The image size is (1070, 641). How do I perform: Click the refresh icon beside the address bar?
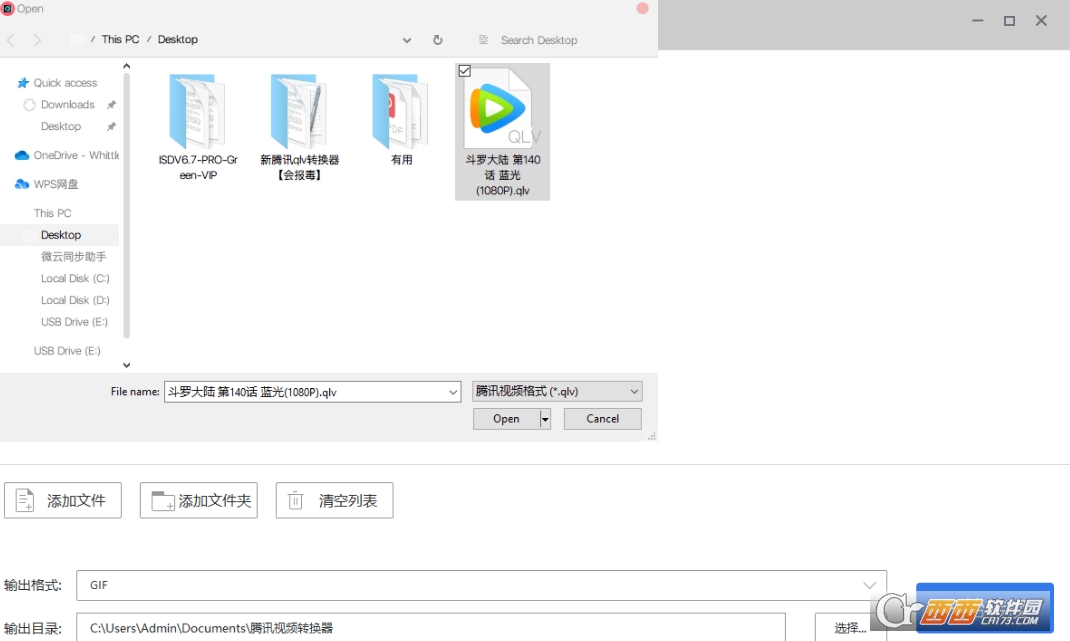[x=437, y=40]
